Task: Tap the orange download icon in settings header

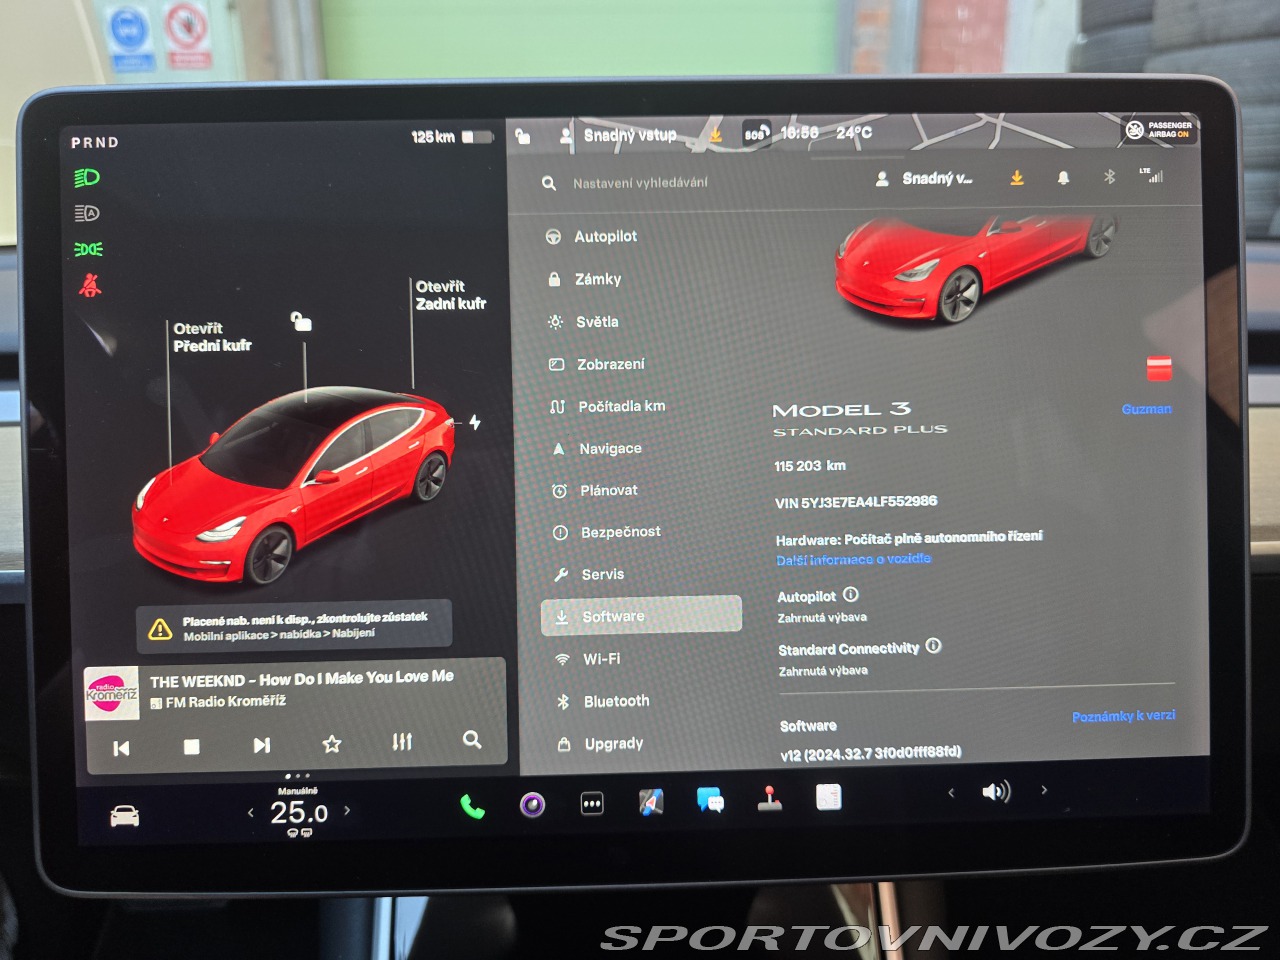Action: tap(1017, 178)
